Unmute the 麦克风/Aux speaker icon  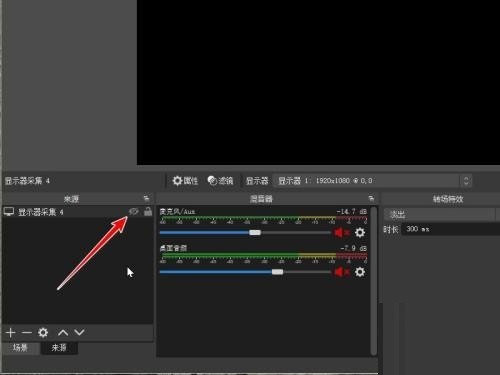click(x=341, y=232)
